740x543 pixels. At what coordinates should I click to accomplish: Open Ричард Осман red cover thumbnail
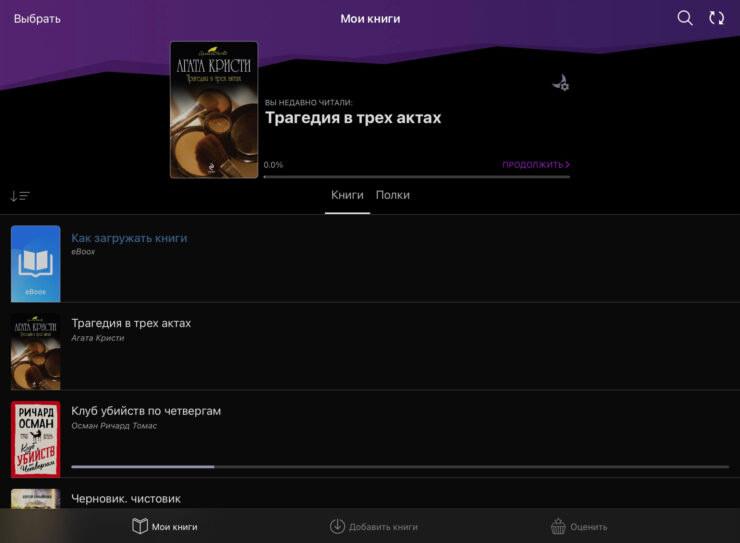[x=35, y=439]
